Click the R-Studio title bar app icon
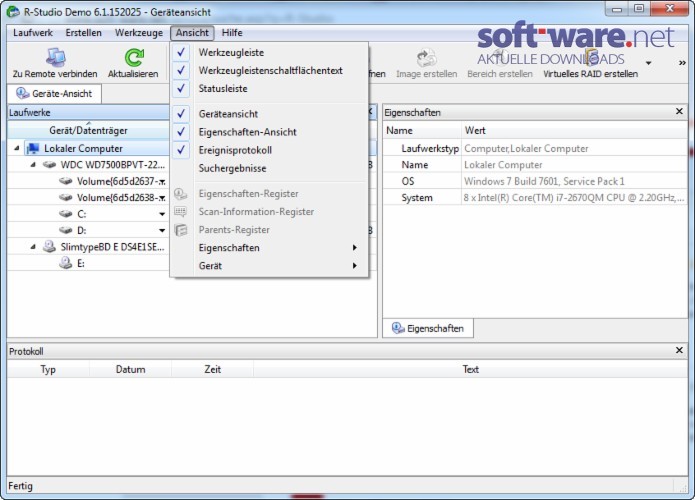Image resolution: width=695 pixels, height=500 pixels. [13, 12]
